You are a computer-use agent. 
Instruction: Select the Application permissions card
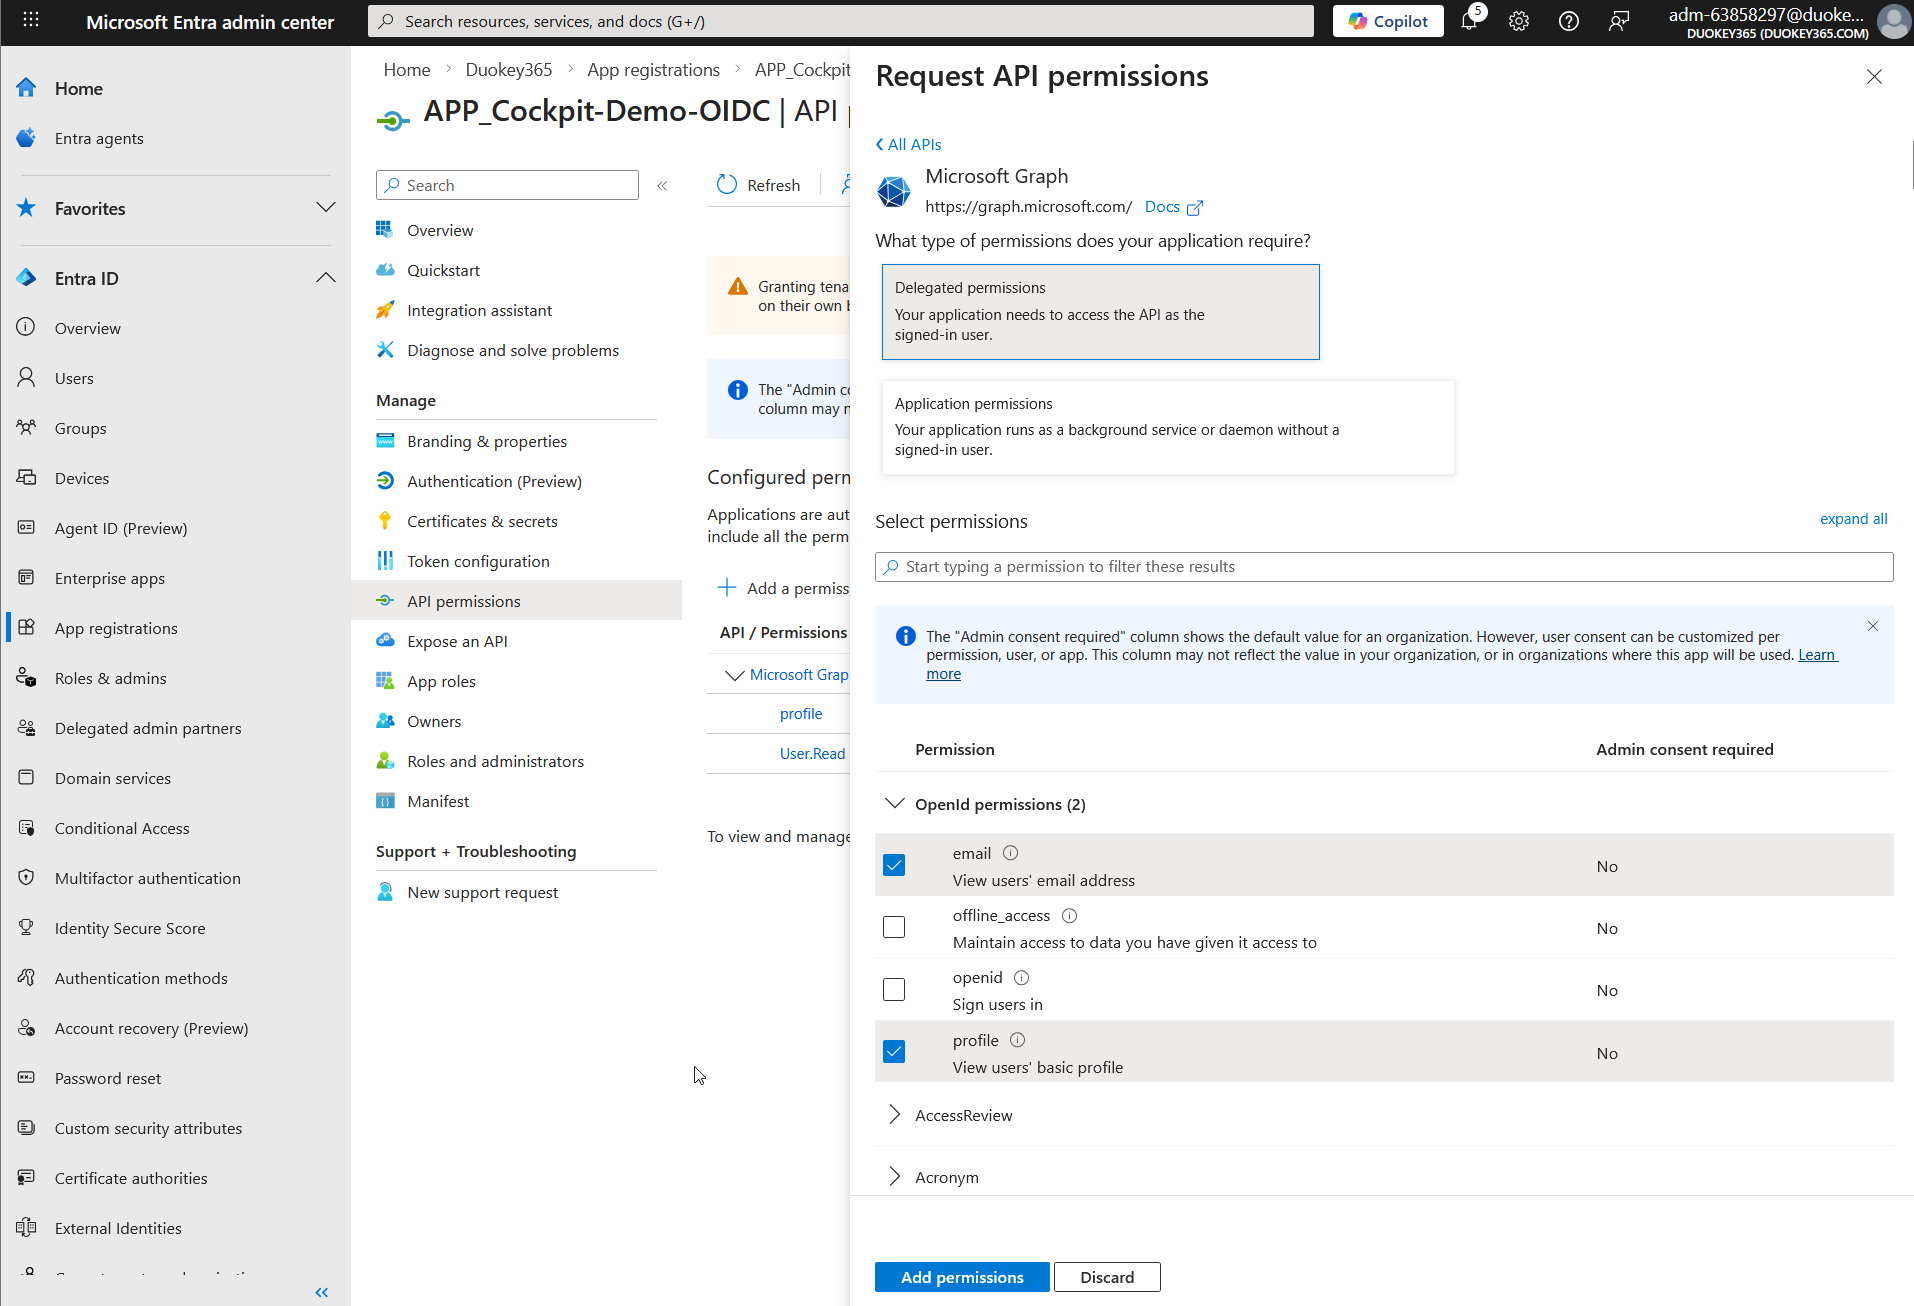click(1168, 427)
